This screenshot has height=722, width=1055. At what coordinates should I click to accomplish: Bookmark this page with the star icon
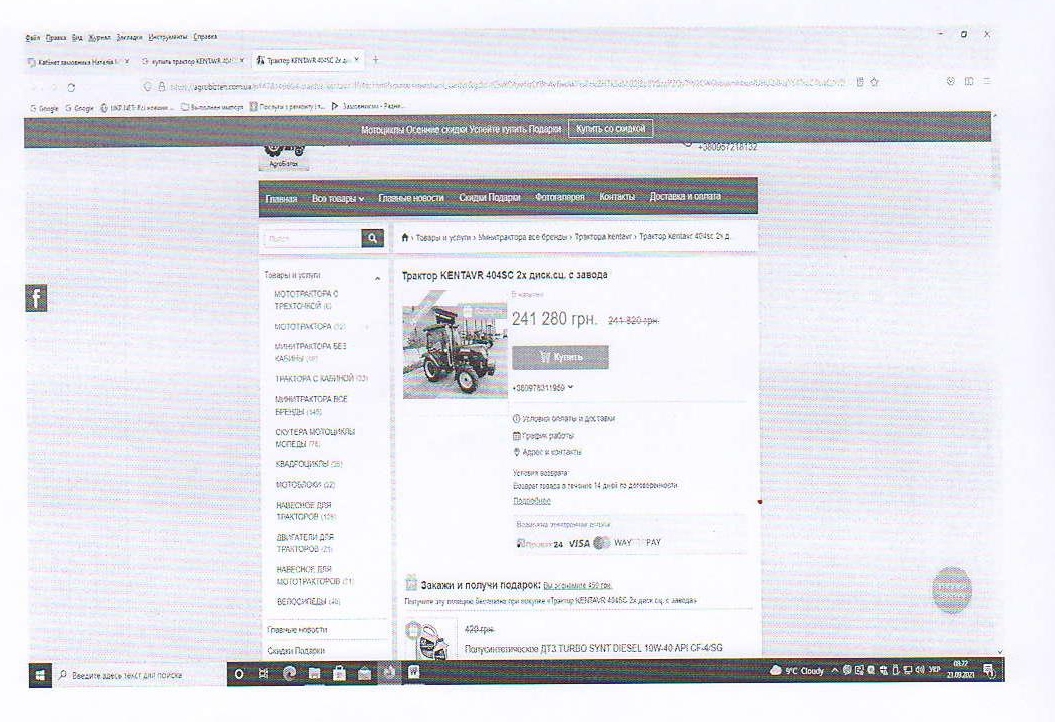pos(874,82)
